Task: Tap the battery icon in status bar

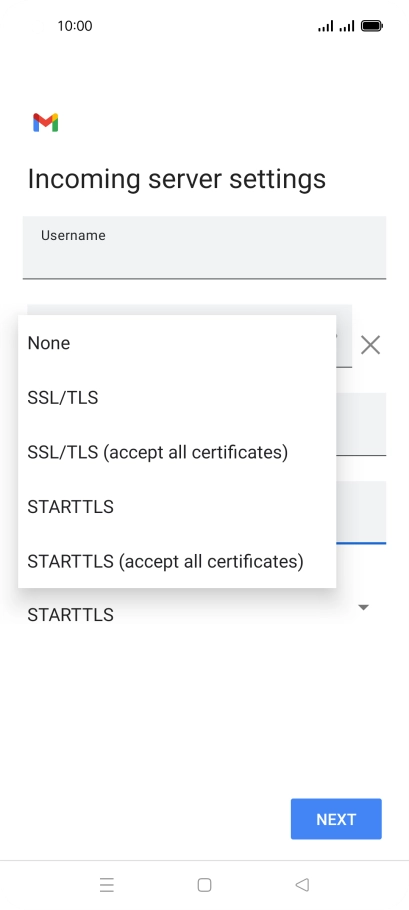Action: (x=371, y=26)
